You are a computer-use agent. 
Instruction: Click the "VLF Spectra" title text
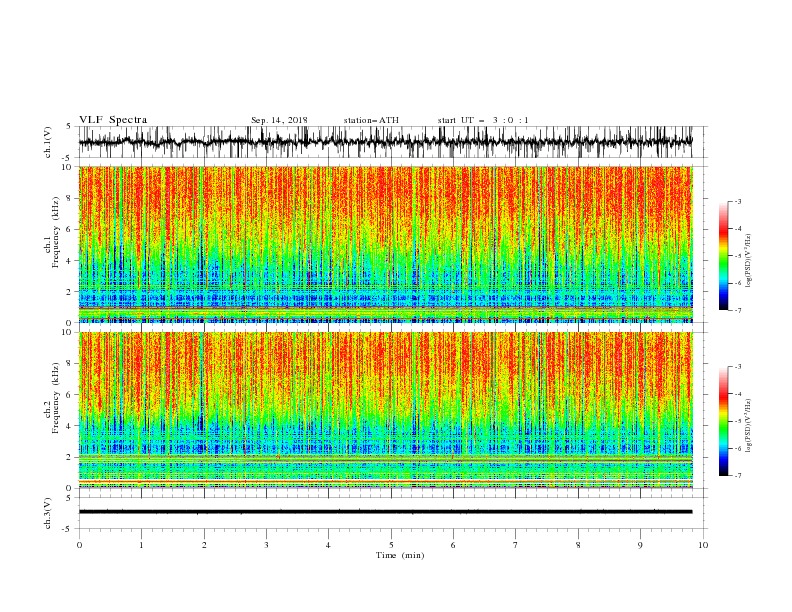tap(113, 120)
